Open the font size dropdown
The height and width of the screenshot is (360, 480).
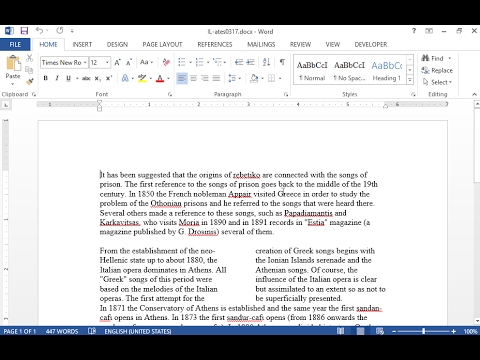pos(107,62)
